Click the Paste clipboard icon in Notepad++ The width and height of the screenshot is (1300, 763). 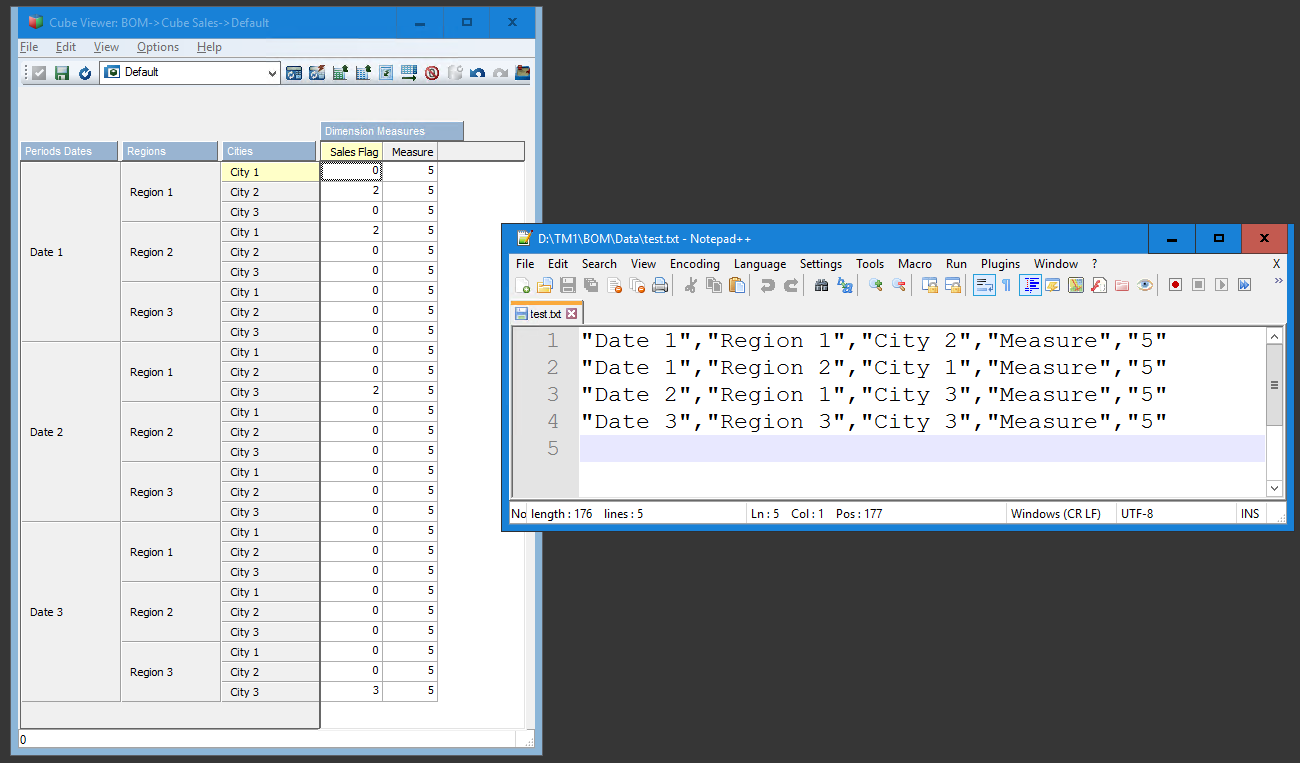[x=737, y=285]
